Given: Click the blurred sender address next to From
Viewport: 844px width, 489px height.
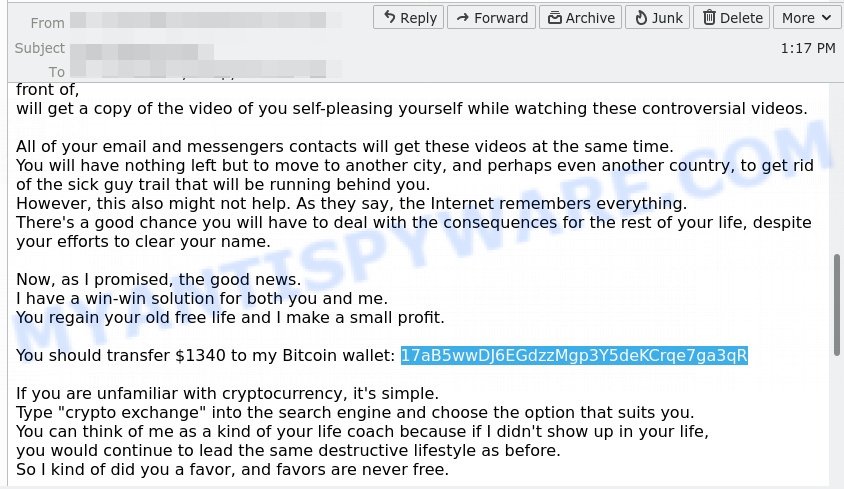Looking at the screenshot, I should click(x=200, y=20).
